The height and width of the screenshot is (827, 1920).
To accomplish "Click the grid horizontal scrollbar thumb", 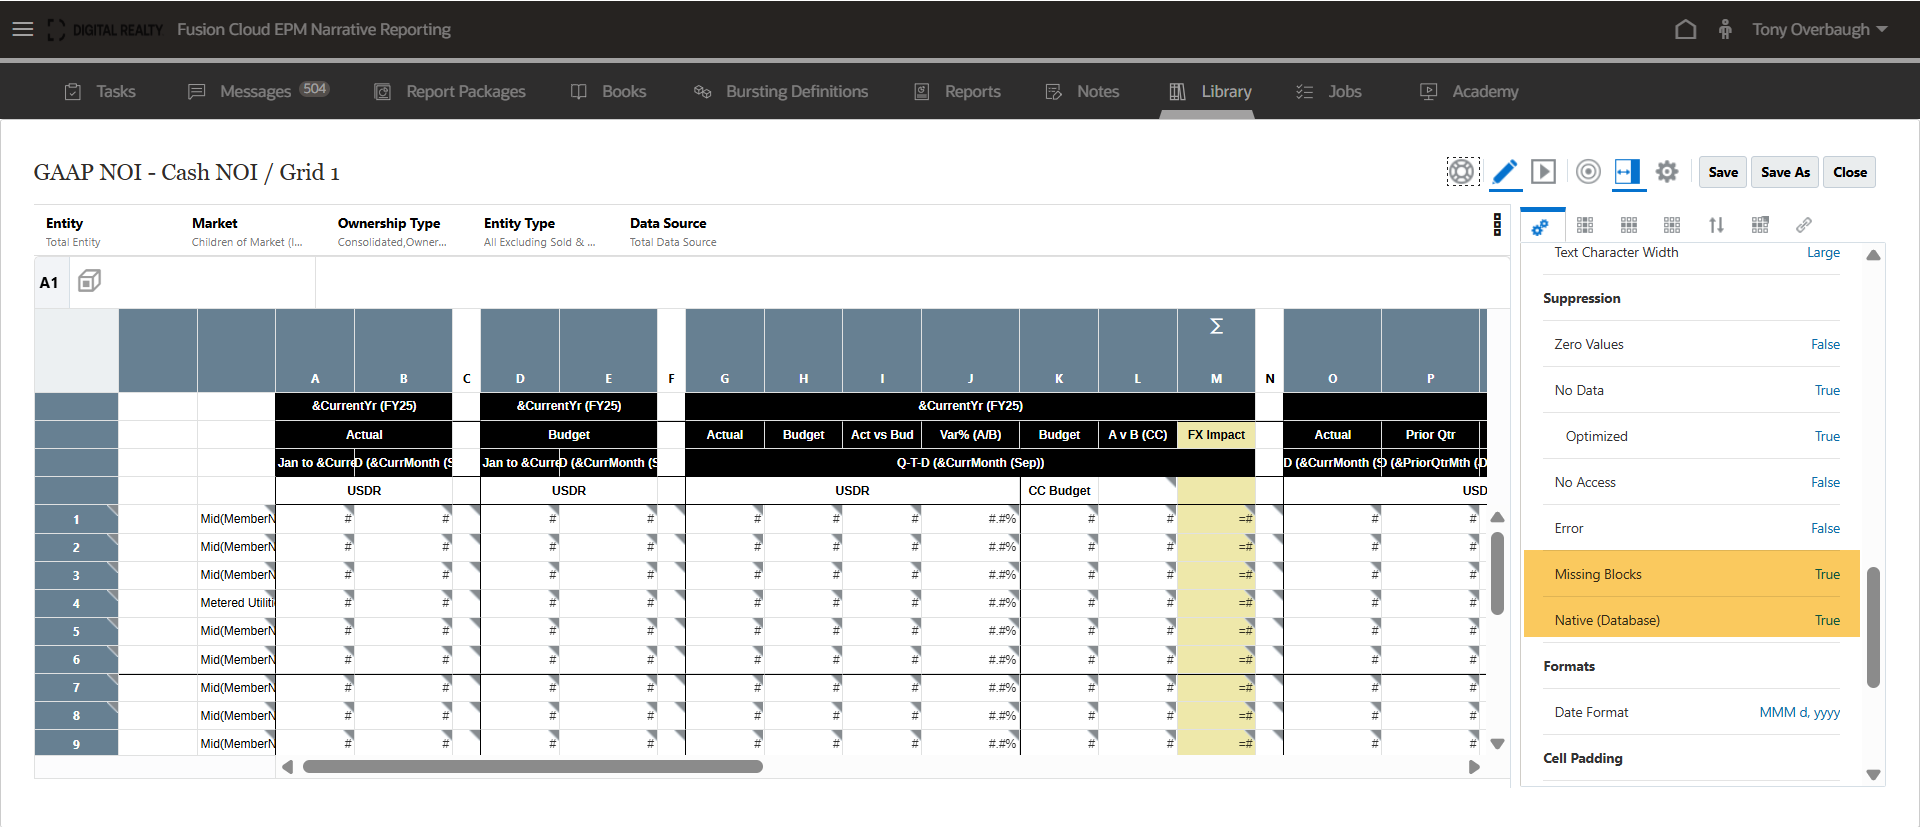I will [532, 767].
